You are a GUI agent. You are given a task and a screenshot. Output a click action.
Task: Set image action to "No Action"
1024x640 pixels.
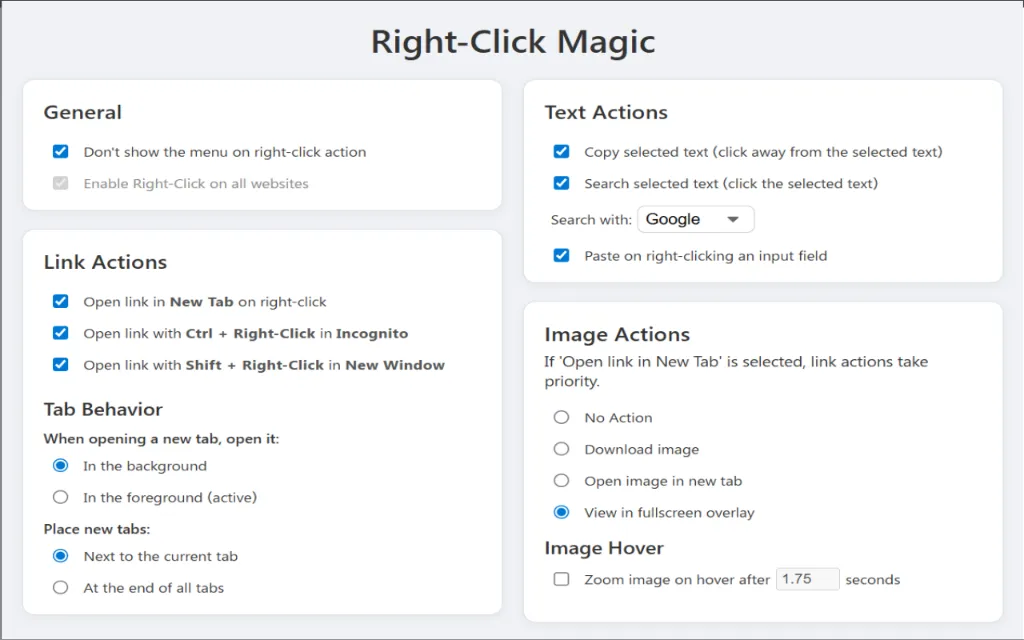click(561, 417)
